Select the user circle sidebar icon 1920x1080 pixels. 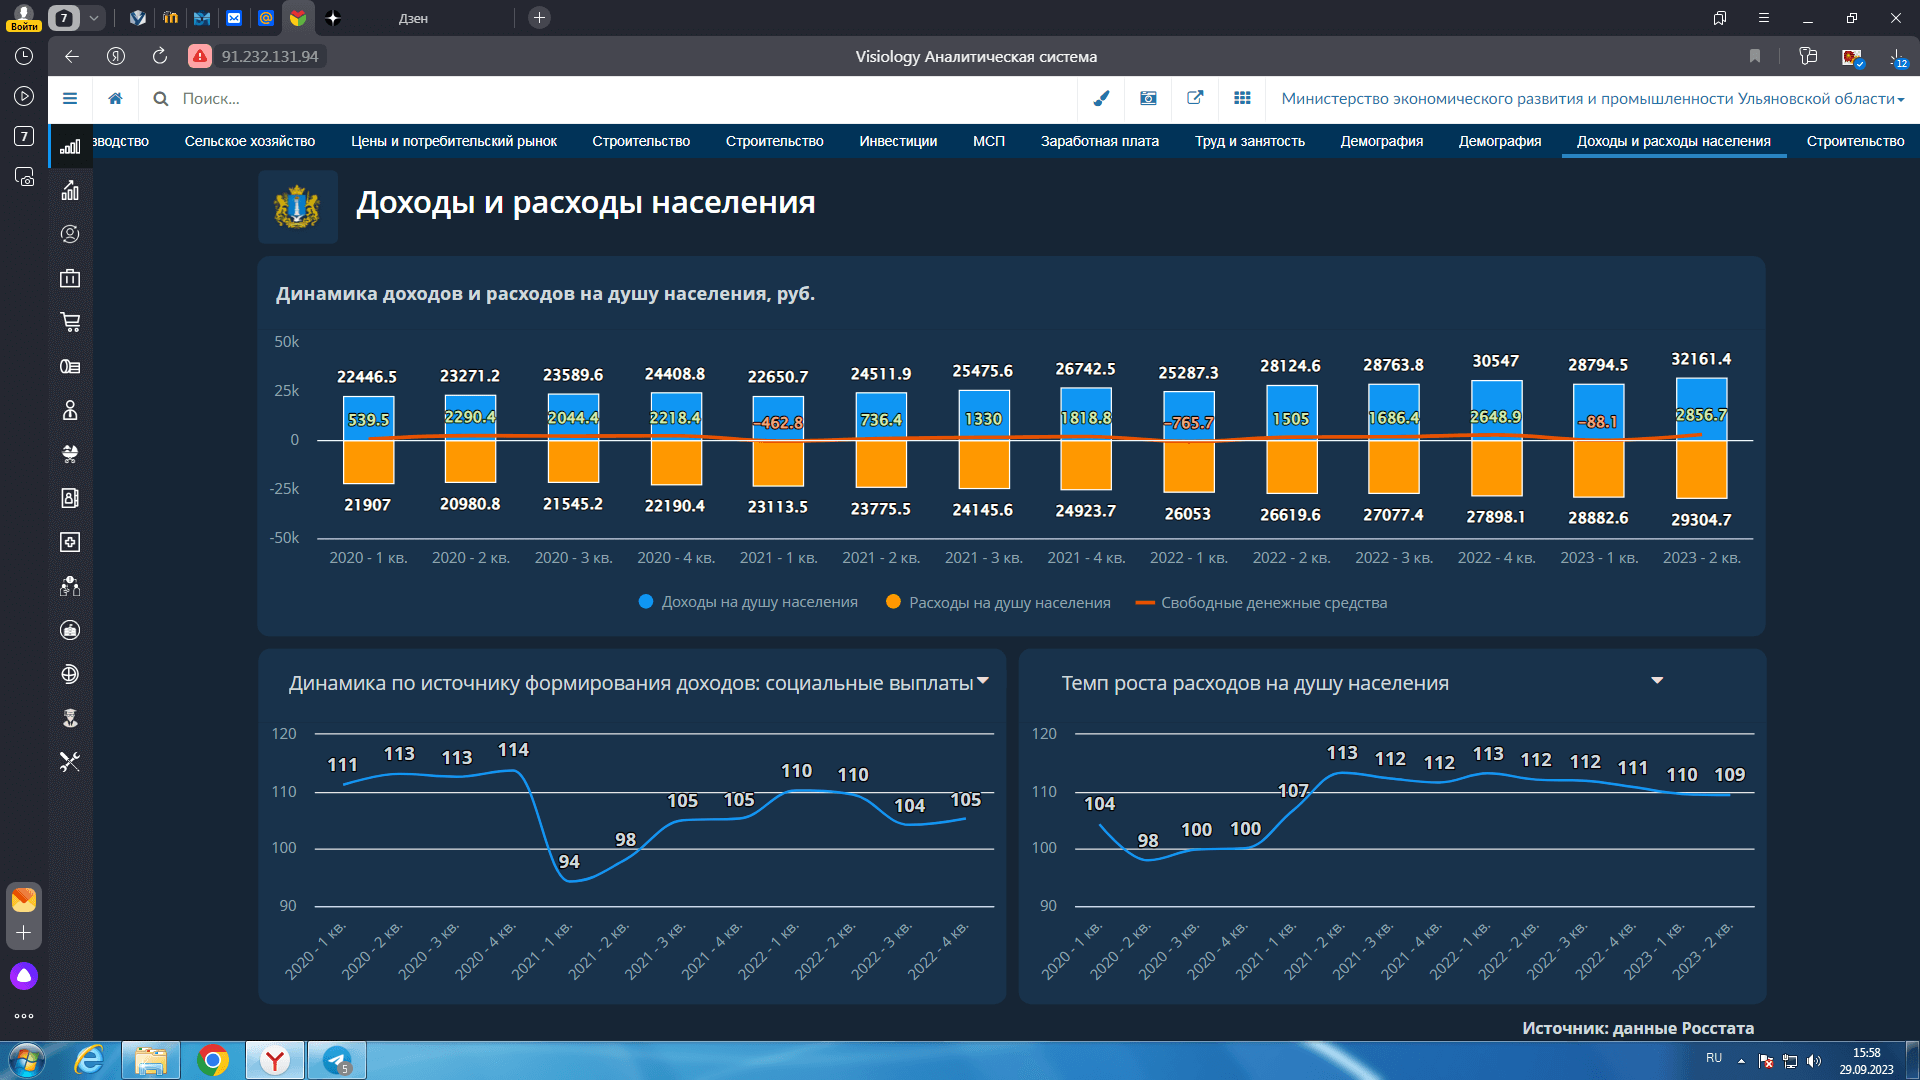[70, 234]
